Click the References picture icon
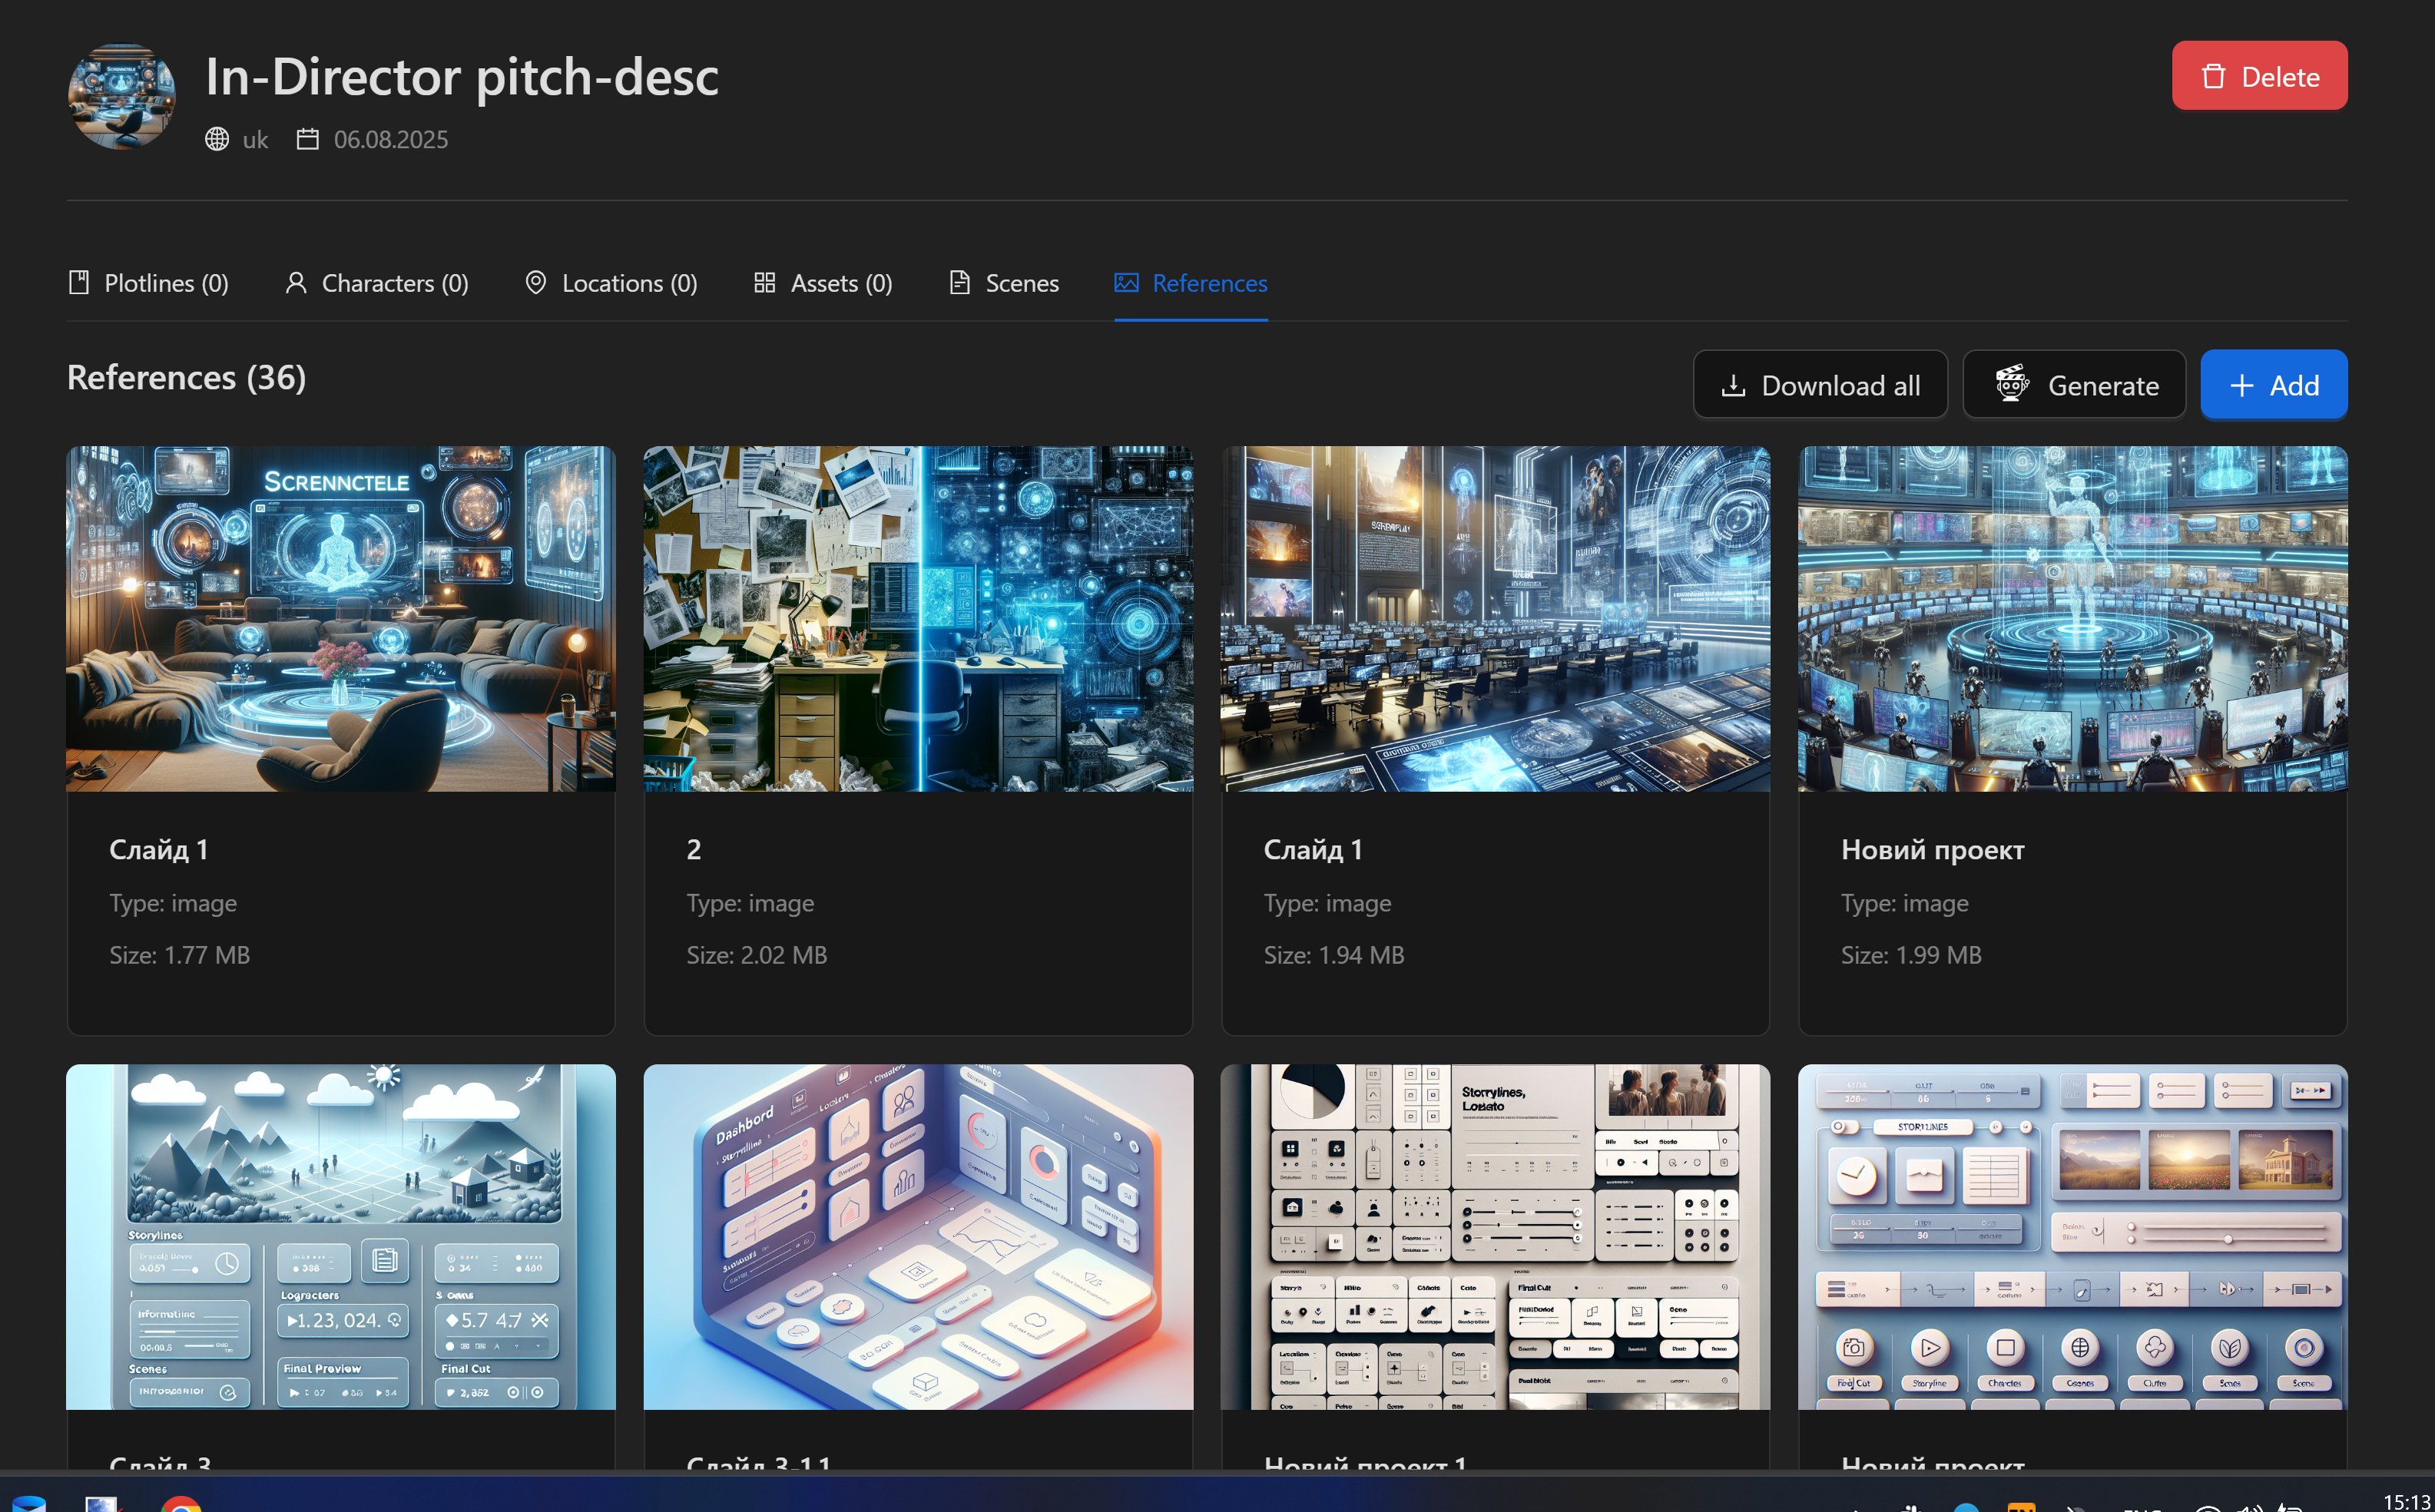This screenshot has width=2435, height=1512. point(1126,283)
